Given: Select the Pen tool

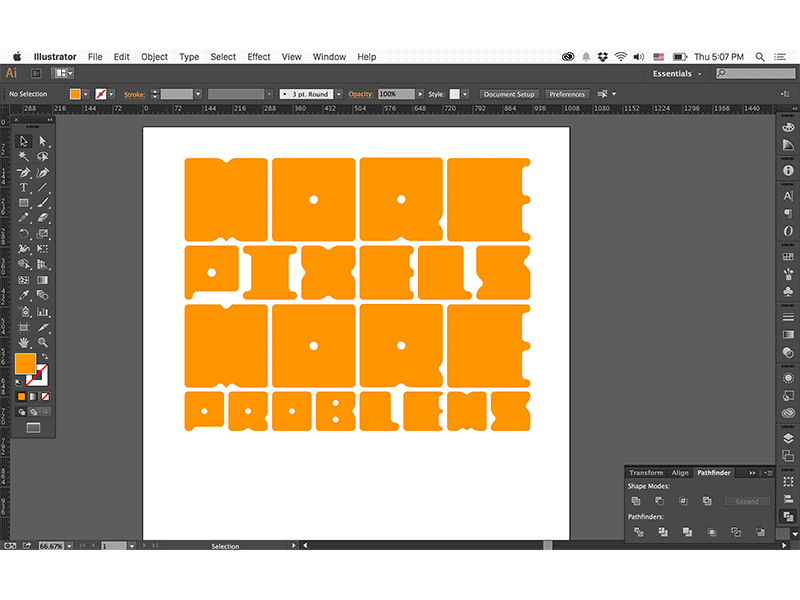Looking at the screenshot, I should pos(24,172).
